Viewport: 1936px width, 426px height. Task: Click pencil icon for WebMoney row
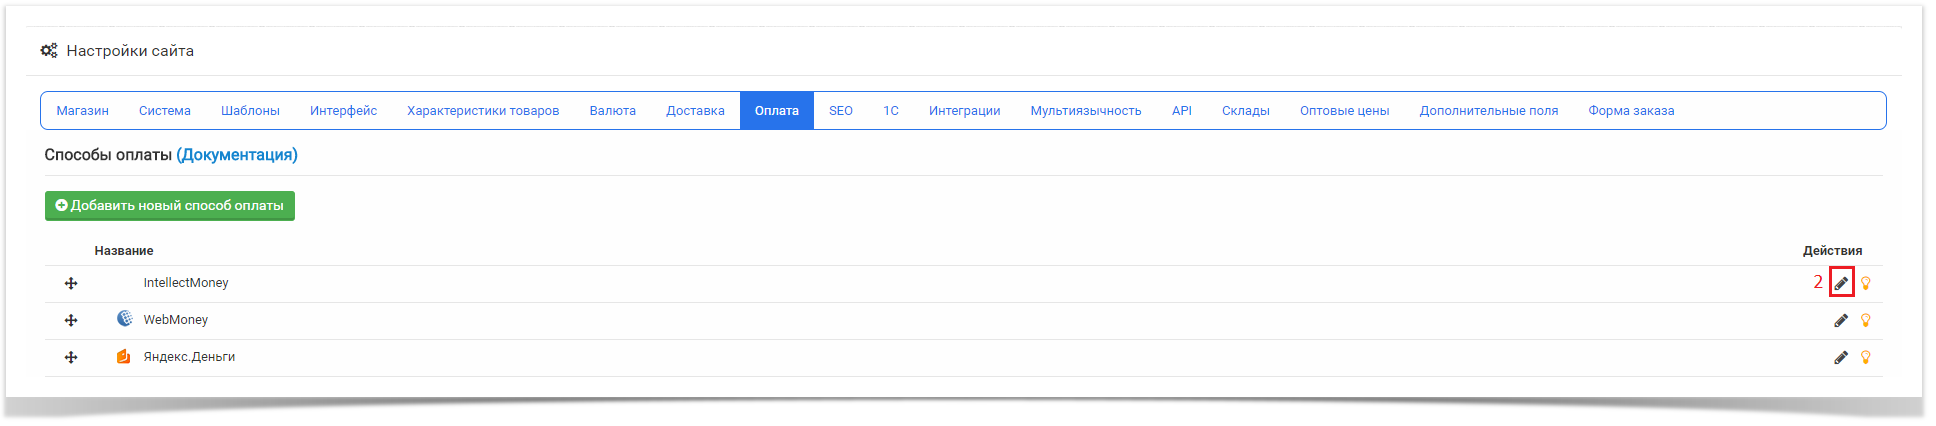(x=1841, y=320)
